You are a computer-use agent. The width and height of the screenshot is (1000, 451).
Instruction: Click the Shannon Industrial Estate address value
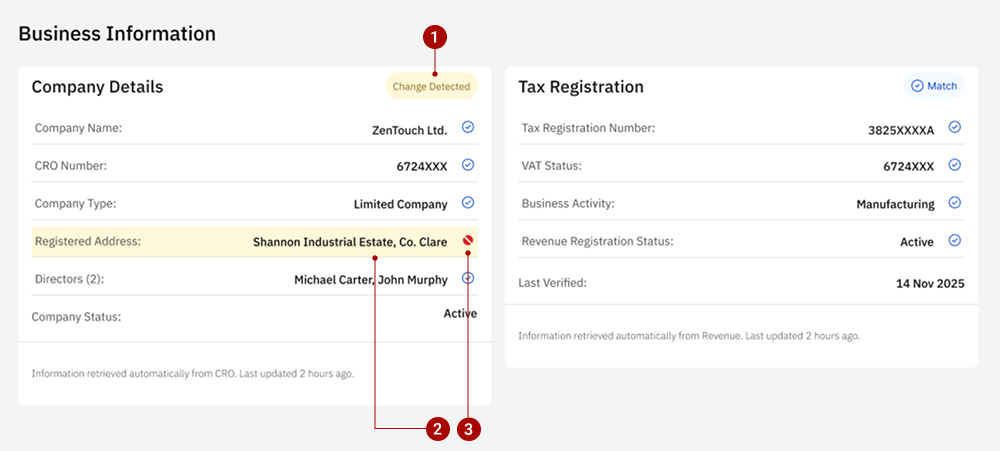point(350,242)
